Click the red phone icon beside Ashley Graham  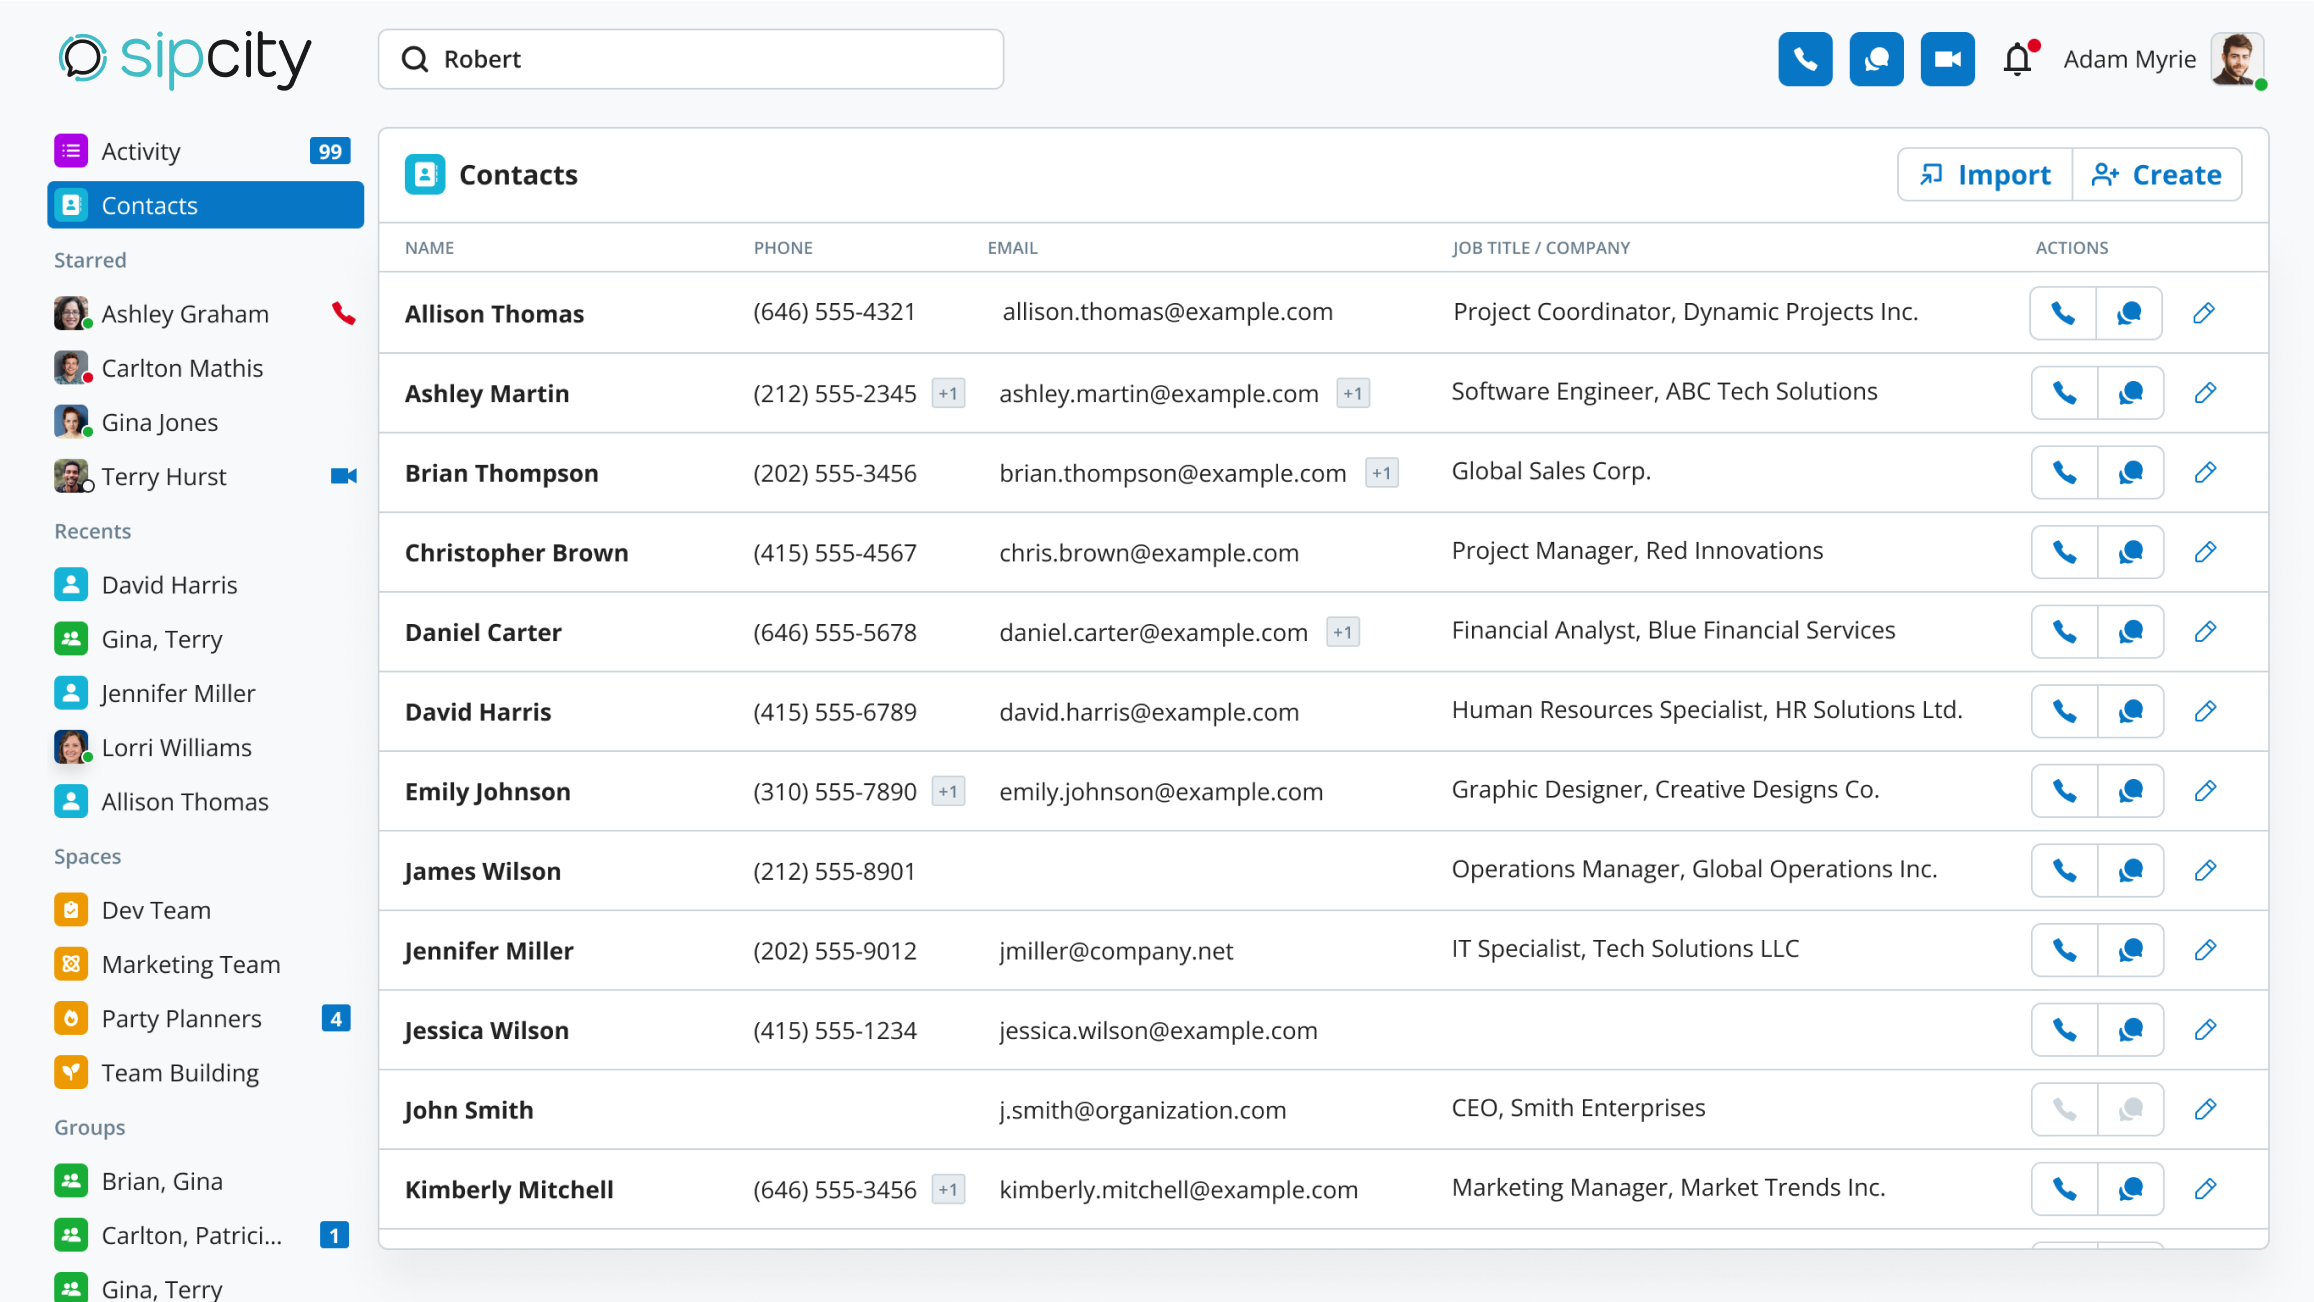[343, 314]
